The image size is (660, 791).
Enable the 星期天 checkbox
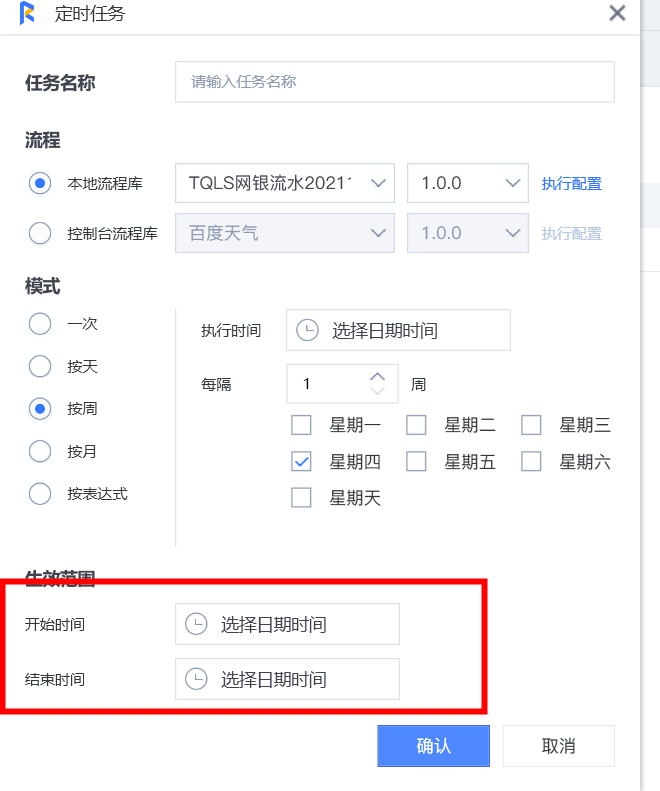pos(301,497)
